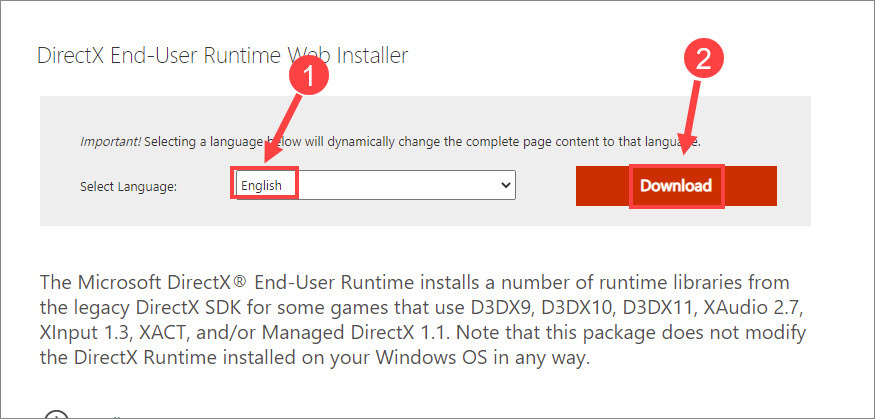Click the Select Language label
875x419 pixels.
click(129, 186)
